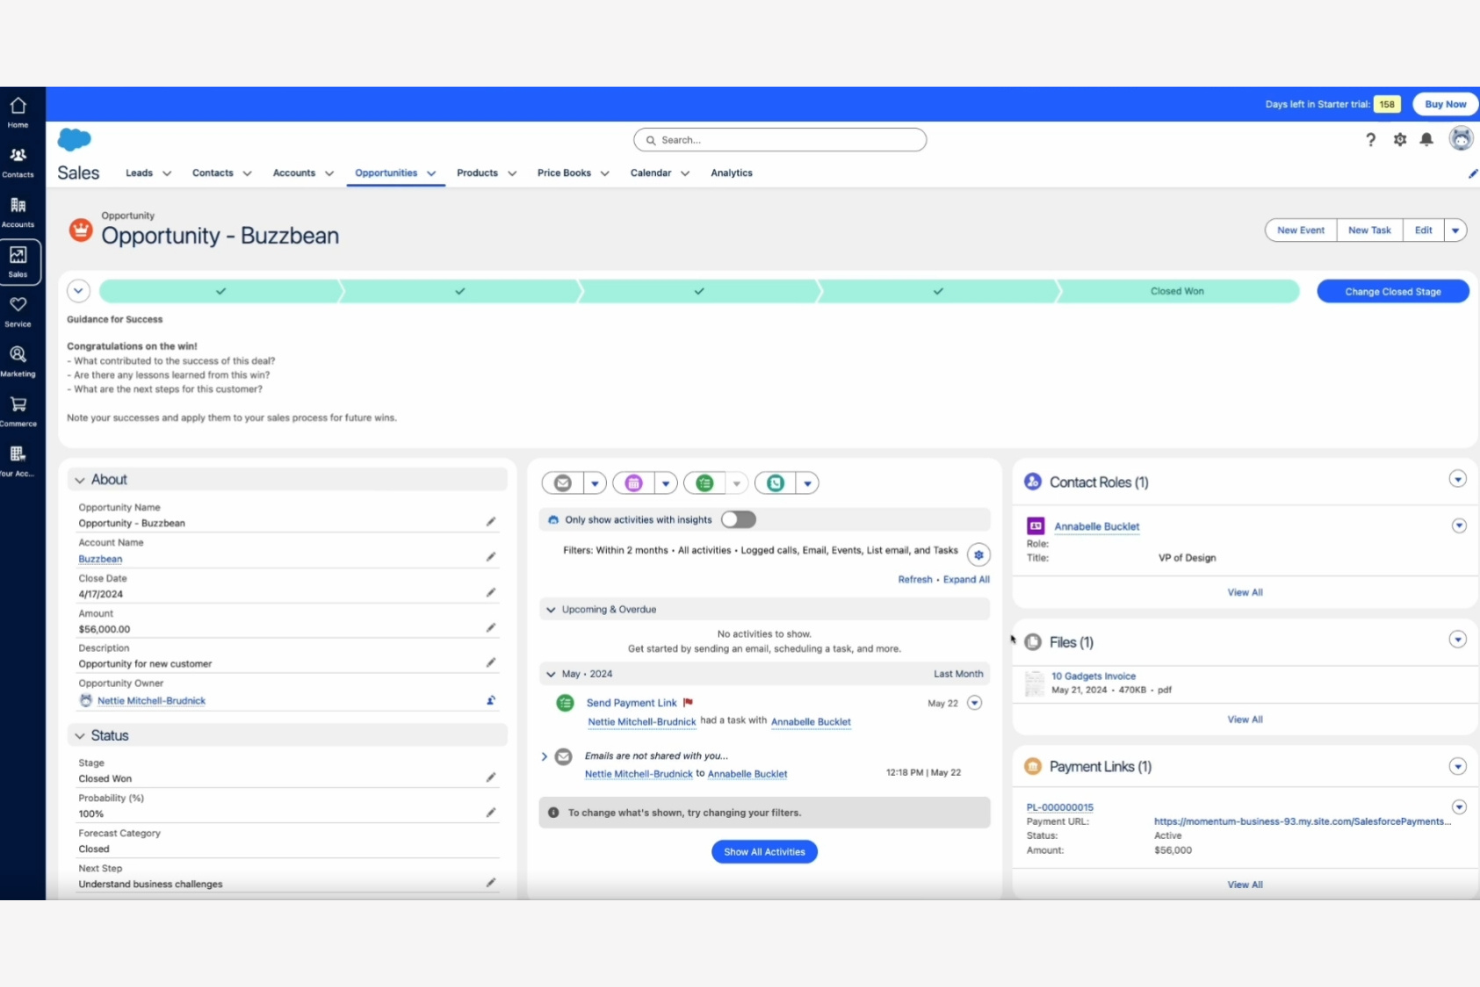Viewport: 1480px width, 987px height.
Task: Edit the Account Name pencil icon
Action: click(491, 557)
